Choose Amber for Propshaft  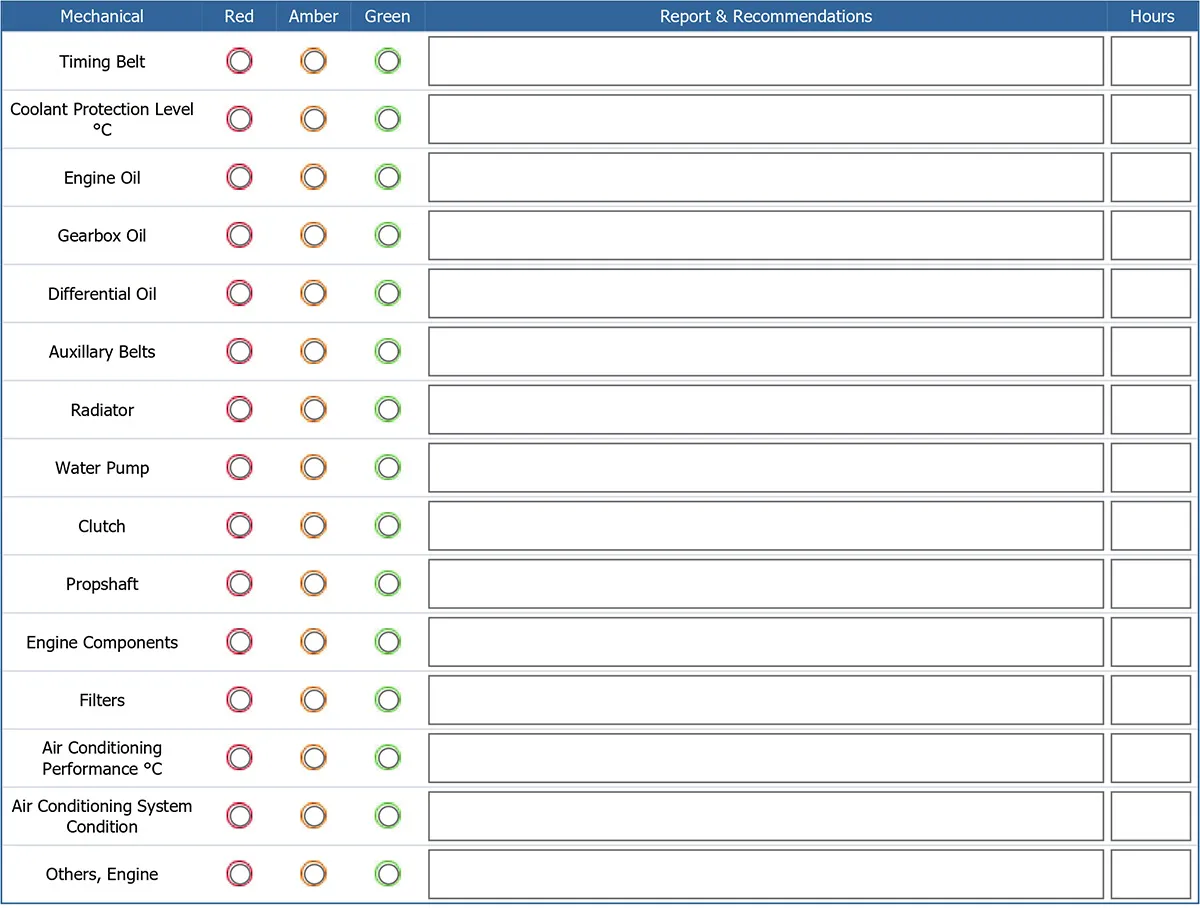(x=314, y=584)
